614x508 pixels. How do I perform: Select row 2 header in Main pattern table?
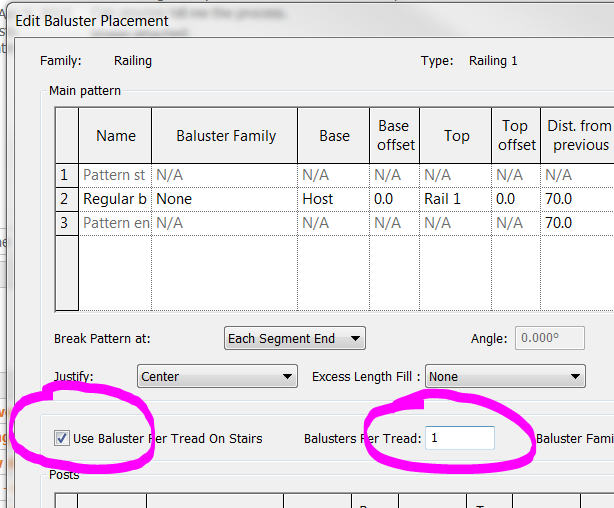tap(66, 199)
